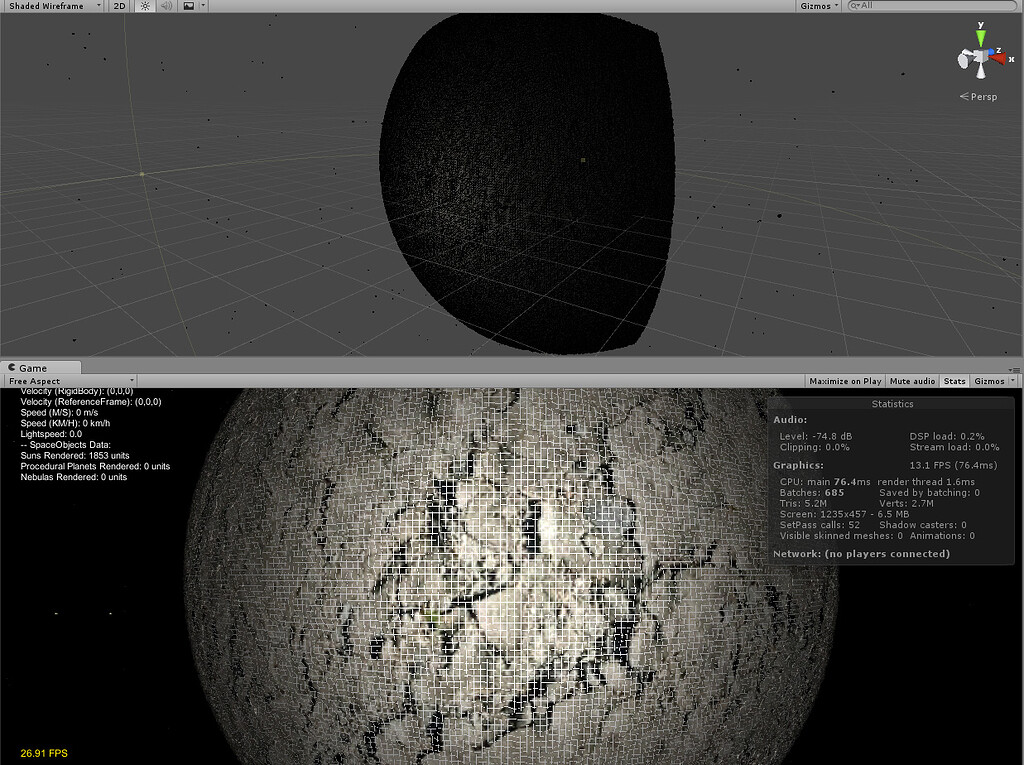
Task: Click the red X axis gizmo handle
Action: (x=1000, y=58)
